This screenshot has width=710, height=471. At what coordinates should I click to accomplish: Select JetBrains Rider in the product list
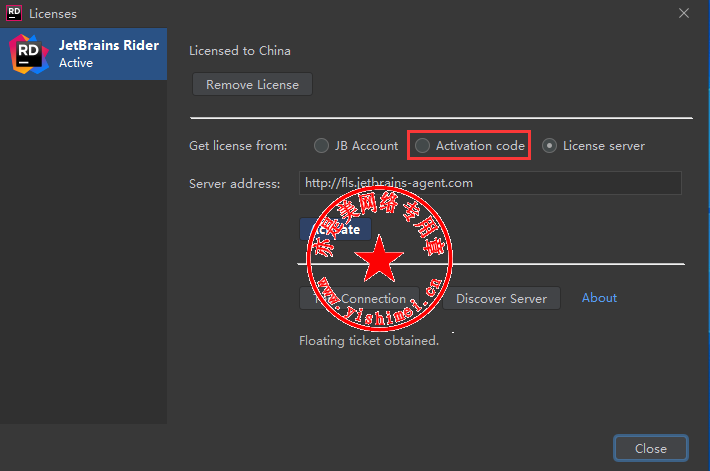coord(83,54)
